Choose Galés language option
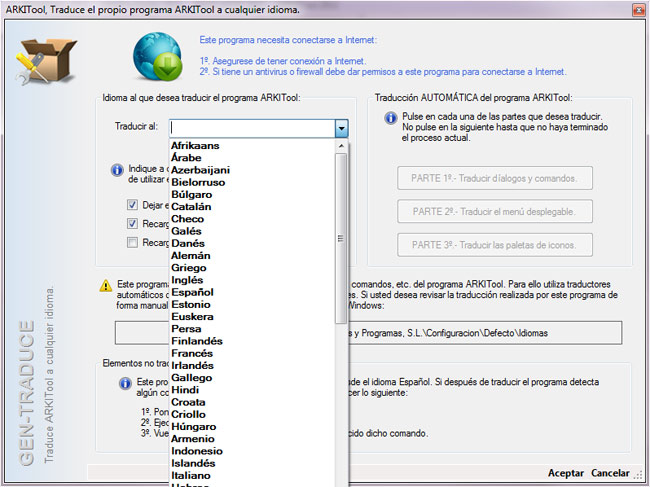Screen dimensions: 650x487 click(252, 231)
